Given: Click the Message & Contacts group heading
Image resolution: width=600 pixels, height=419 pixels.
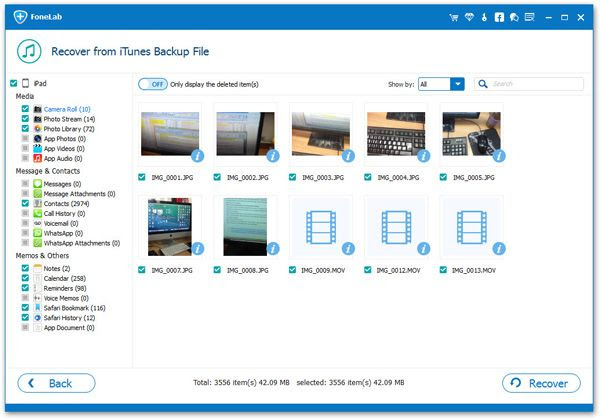Looking at the screenshot, I should pyautogui.click(x=48, y=171).
